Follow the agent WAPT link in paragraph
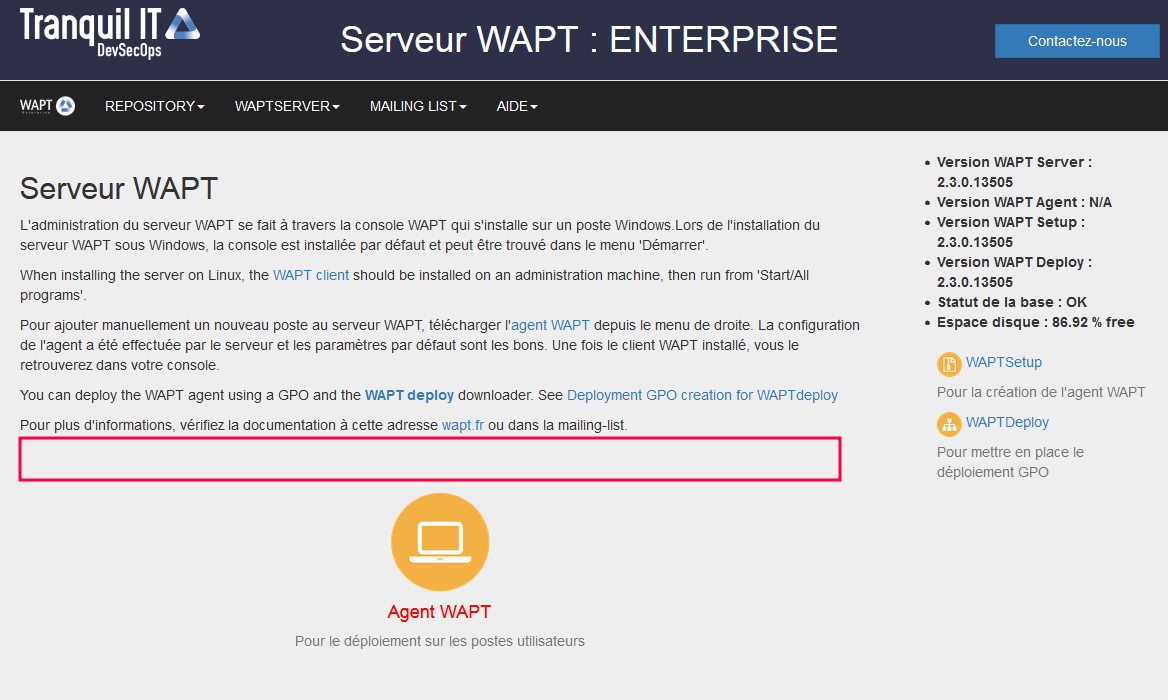 550,325
